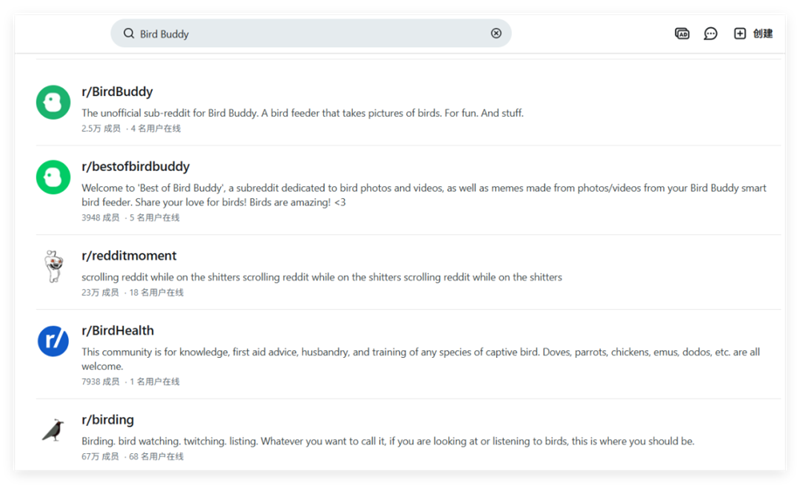Click the search magnifier icon
The height and width of the screenshot is (485, 800).
click(x=128, y=33)
